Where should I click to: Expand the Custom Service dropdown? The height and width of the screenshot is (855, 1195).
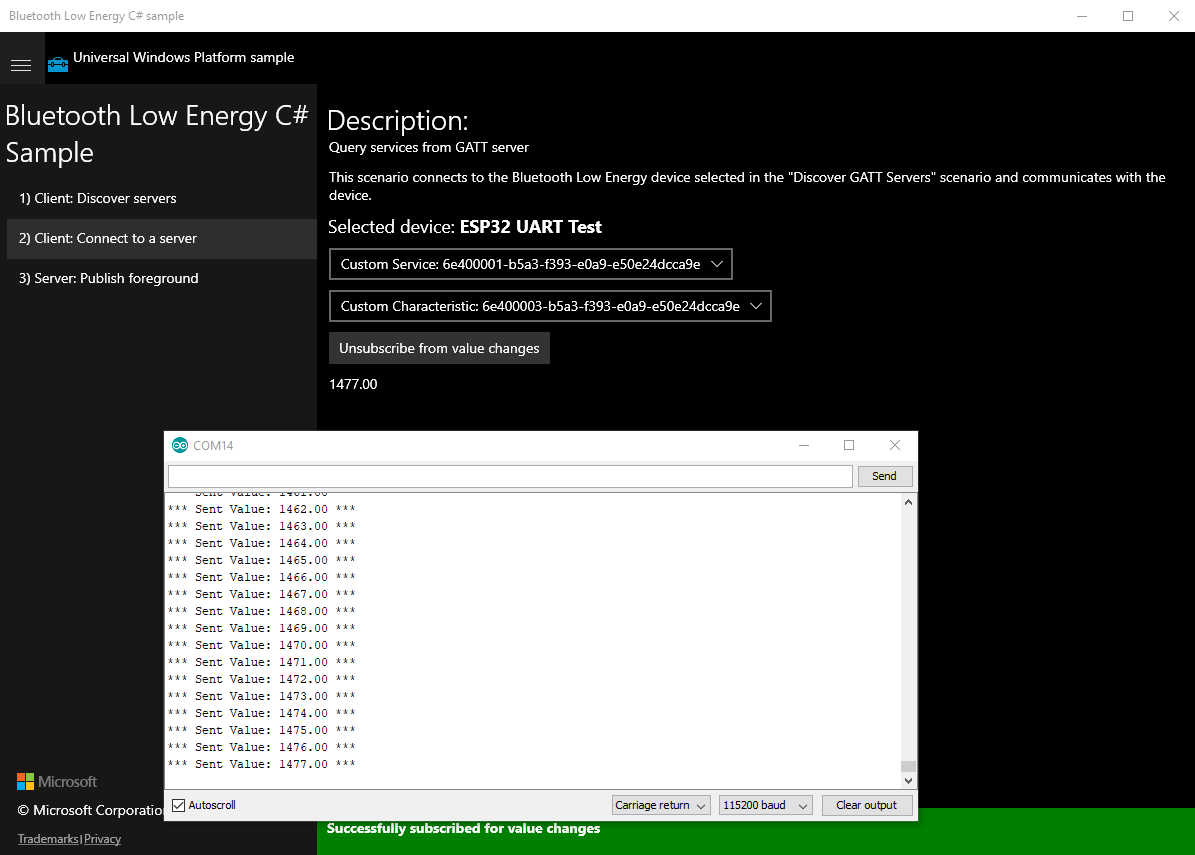tap(530, 264)
